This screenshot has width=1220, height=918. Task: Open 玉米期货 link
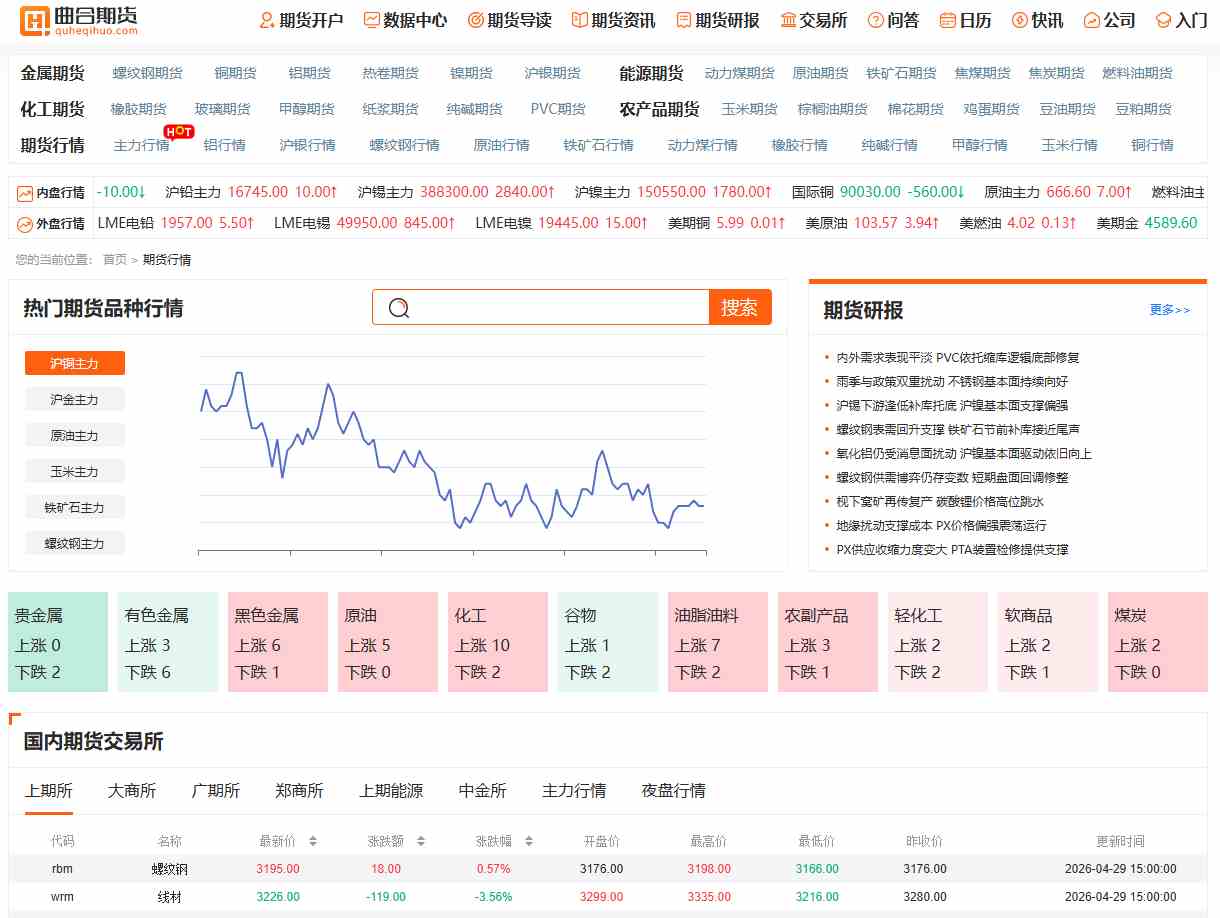tap(749, 109)
